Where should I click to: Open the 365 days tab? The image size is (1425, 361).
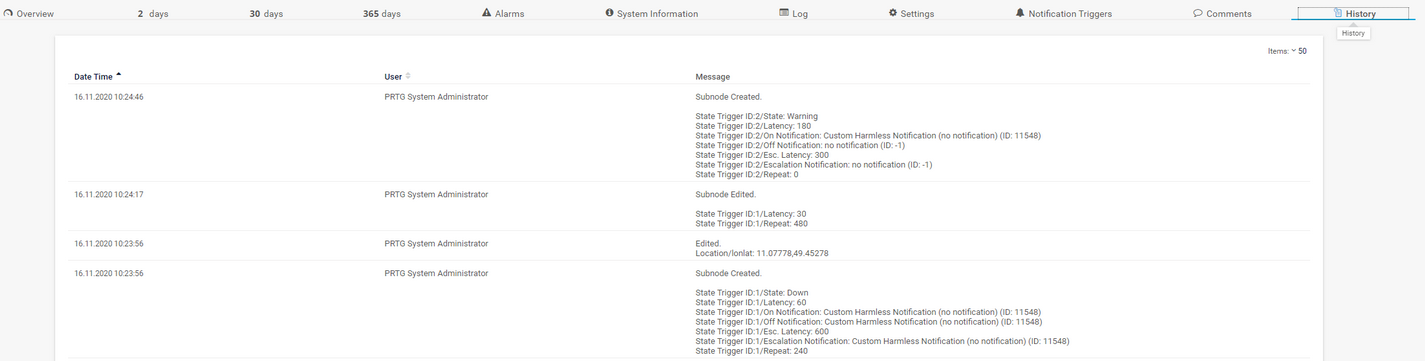pyautogui.click(x=382, y=14)
